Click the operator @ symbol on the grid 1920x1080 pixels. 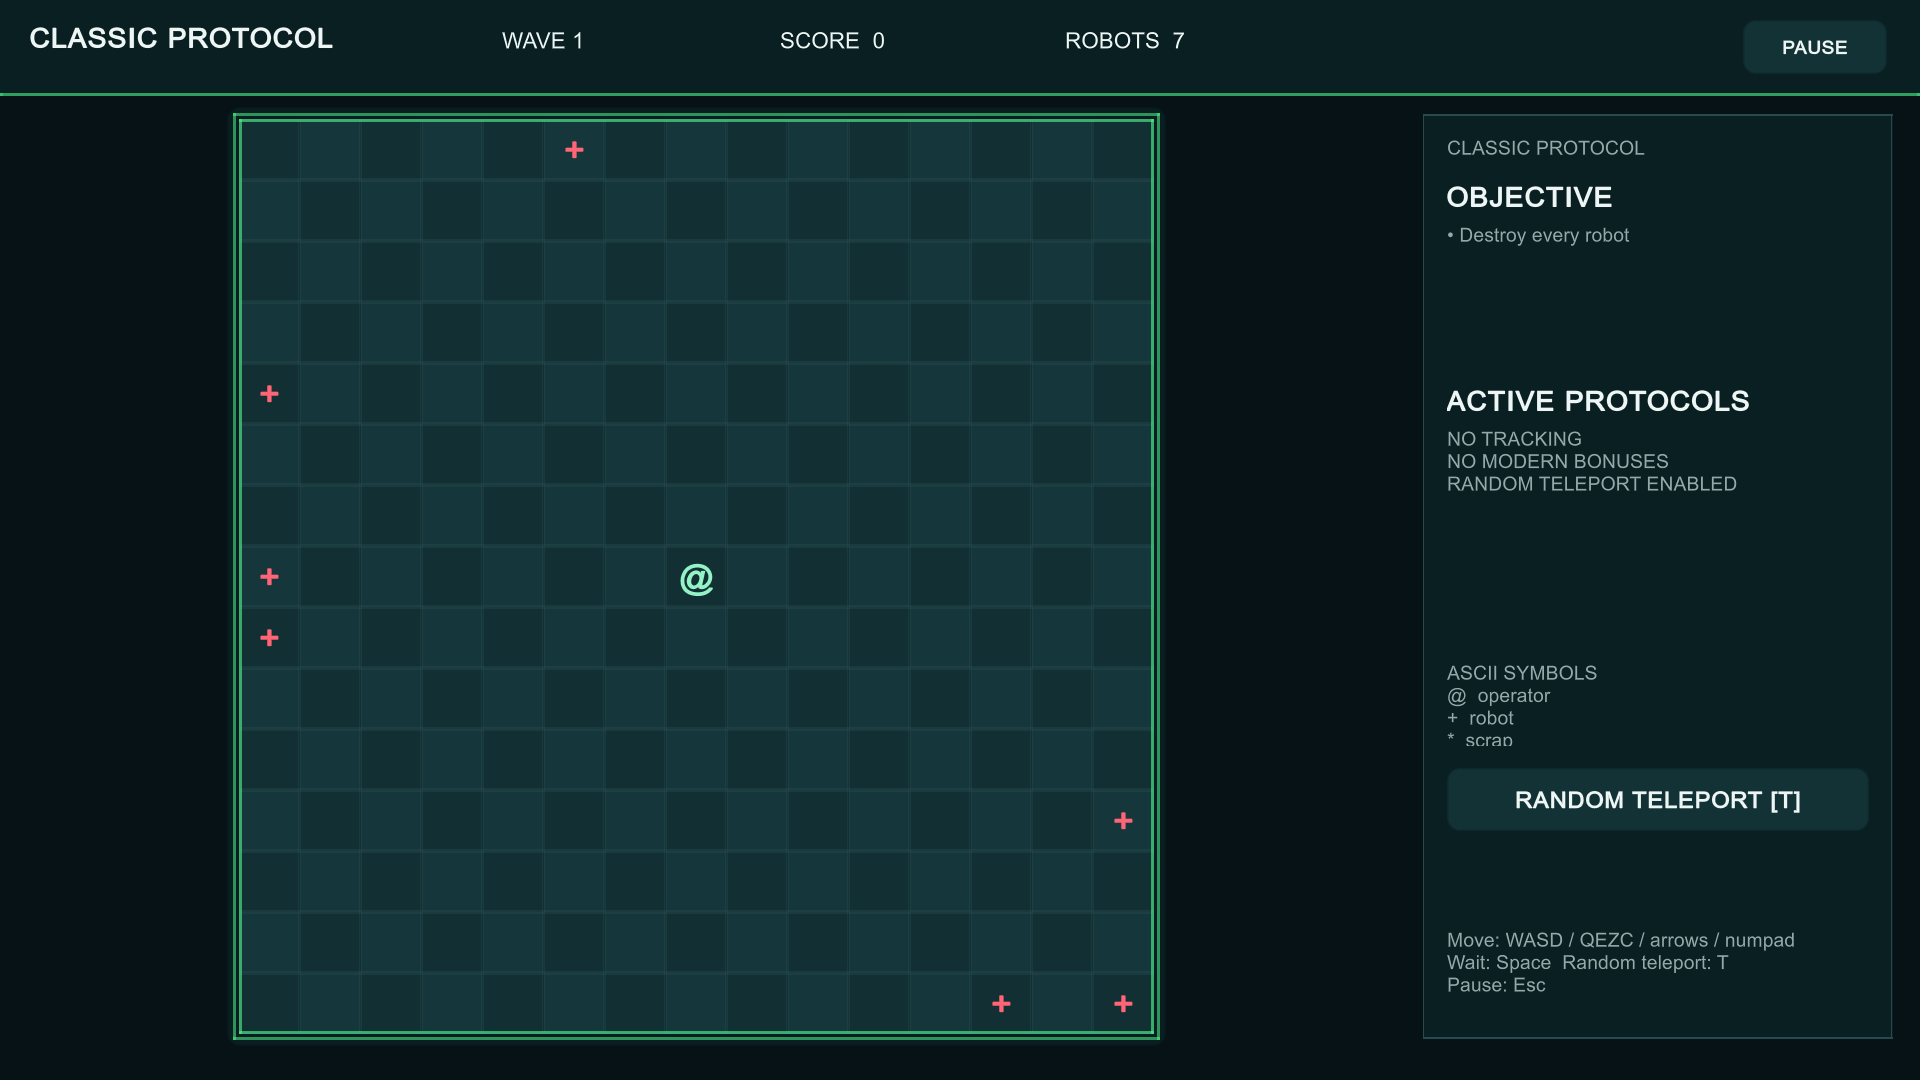point(696,578)
